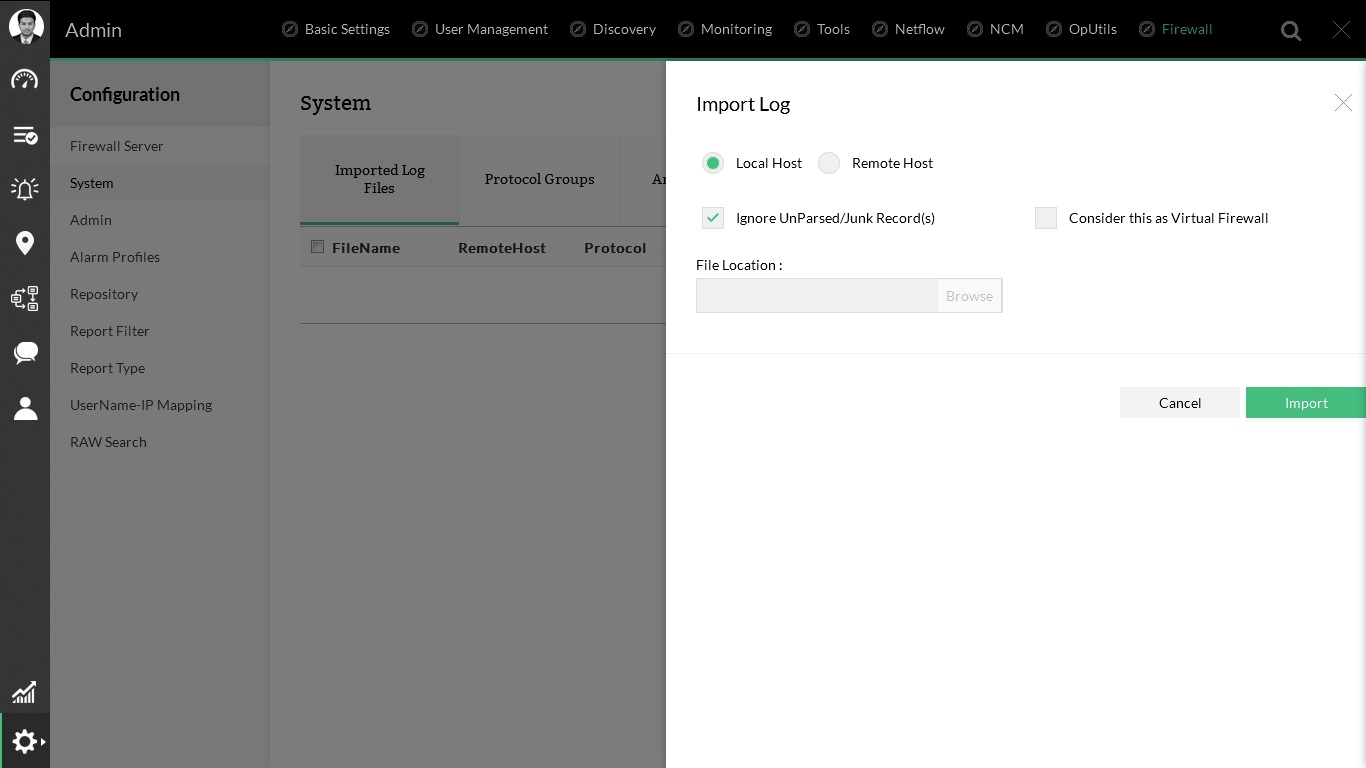Open the Dashboard gauge icon in sidebar
This screenshot has height=768, width=1366.
tap(25, 80)
